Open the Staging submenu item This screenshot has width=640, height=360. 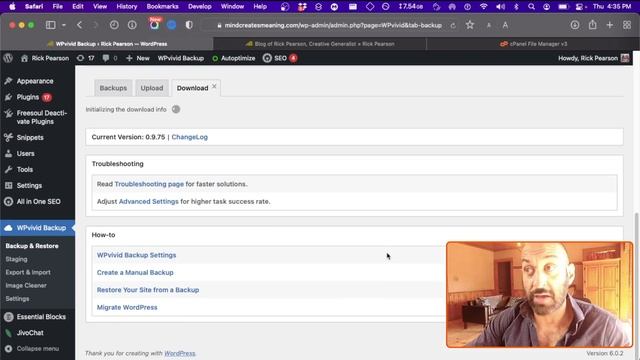pos(16,259)
